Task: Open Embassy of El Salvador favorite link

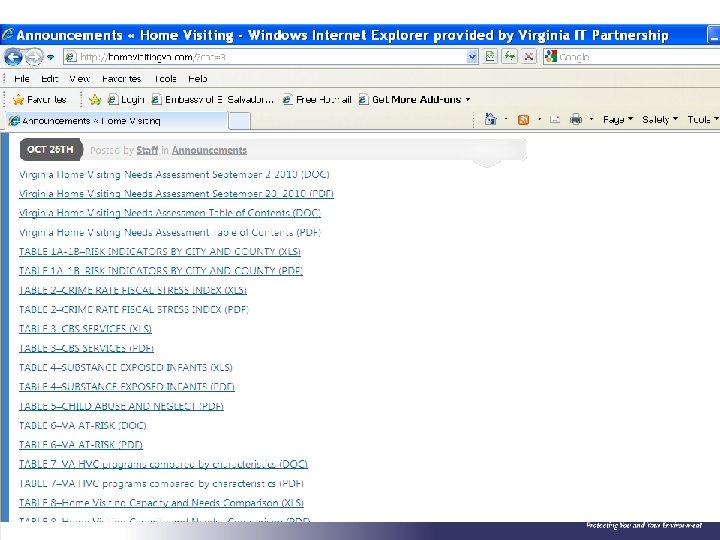Action: (213, 100)
